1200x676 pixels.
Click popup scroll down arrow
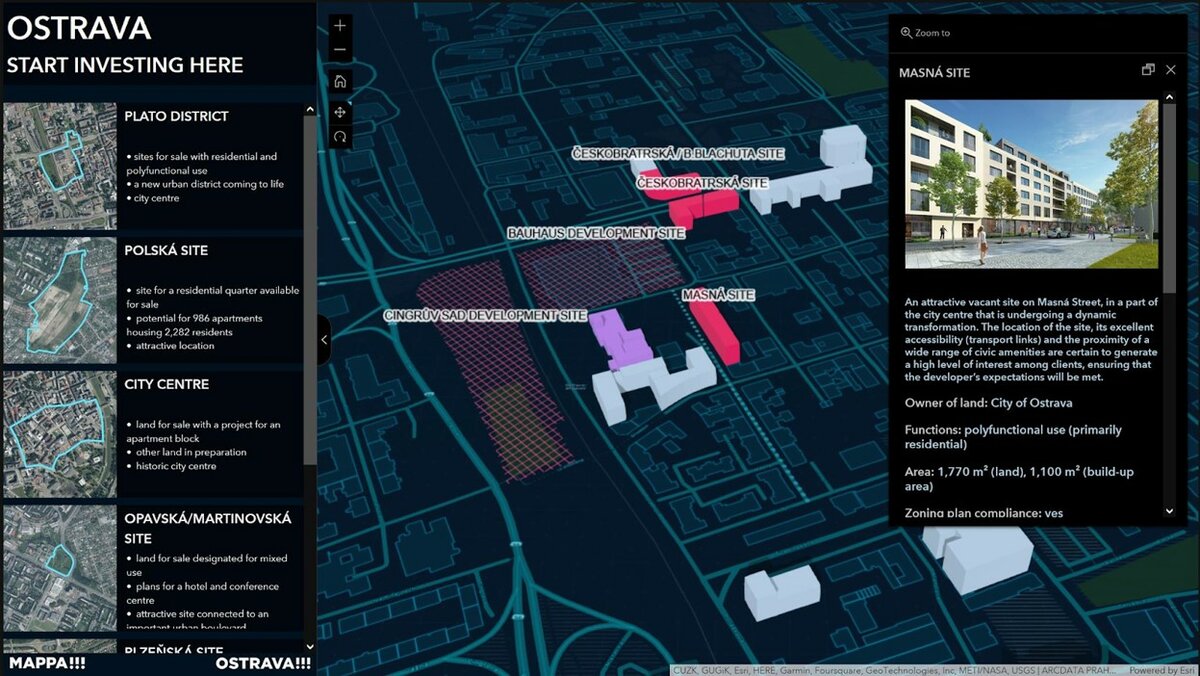1170,511
